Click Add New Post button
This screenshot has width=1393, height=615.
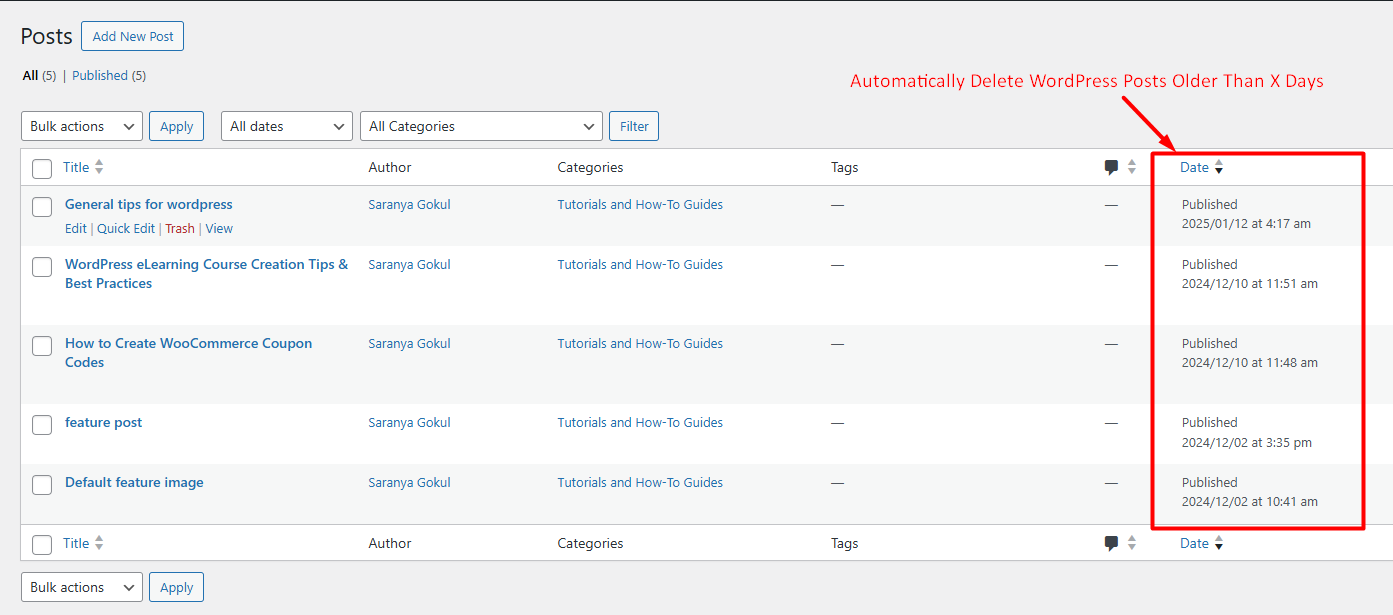pyautogui.click(x=133, y=36)
